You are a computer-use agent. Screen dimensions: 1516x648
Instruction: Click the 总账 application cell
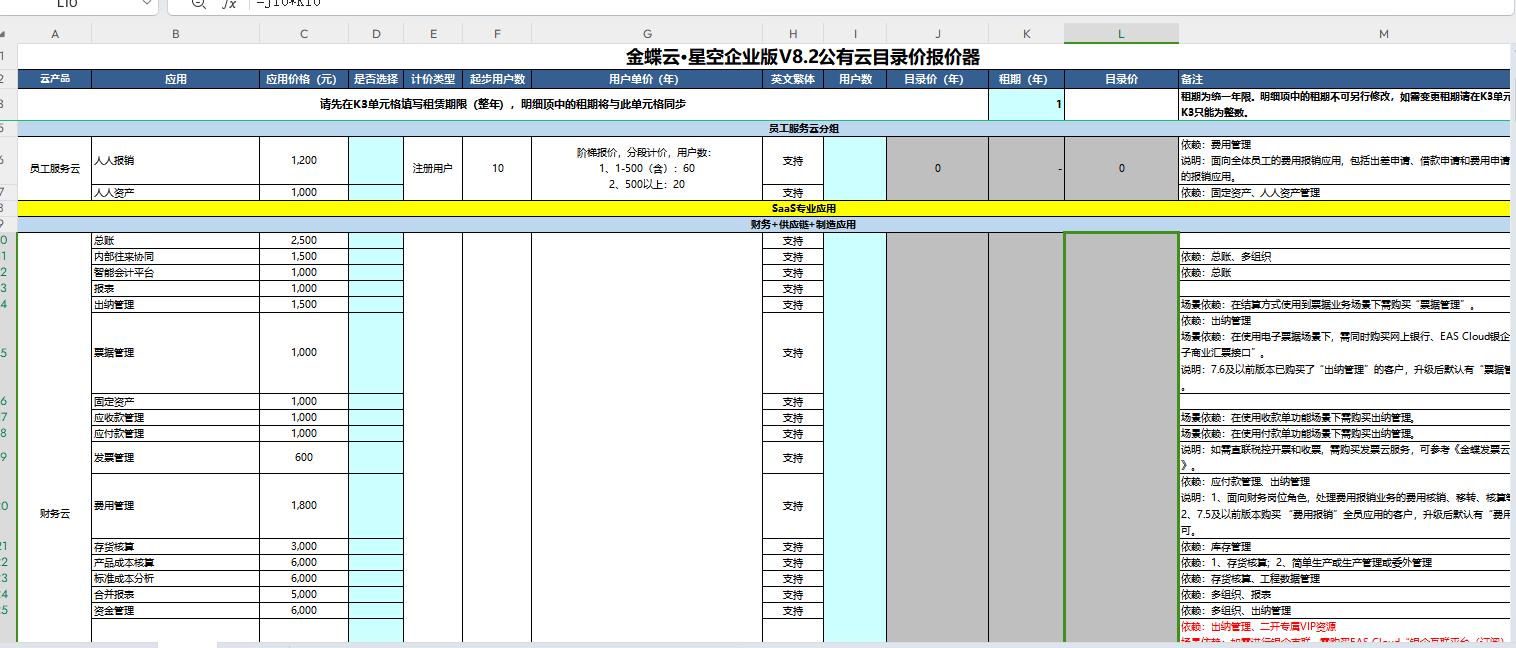pyautogui.click(x=175, y=240)
